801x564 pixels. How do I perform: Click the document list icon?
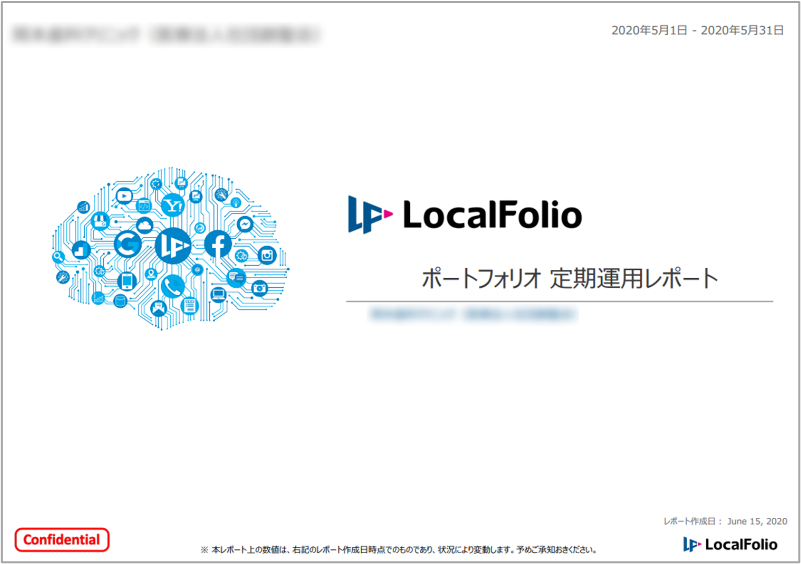point(190,306)
